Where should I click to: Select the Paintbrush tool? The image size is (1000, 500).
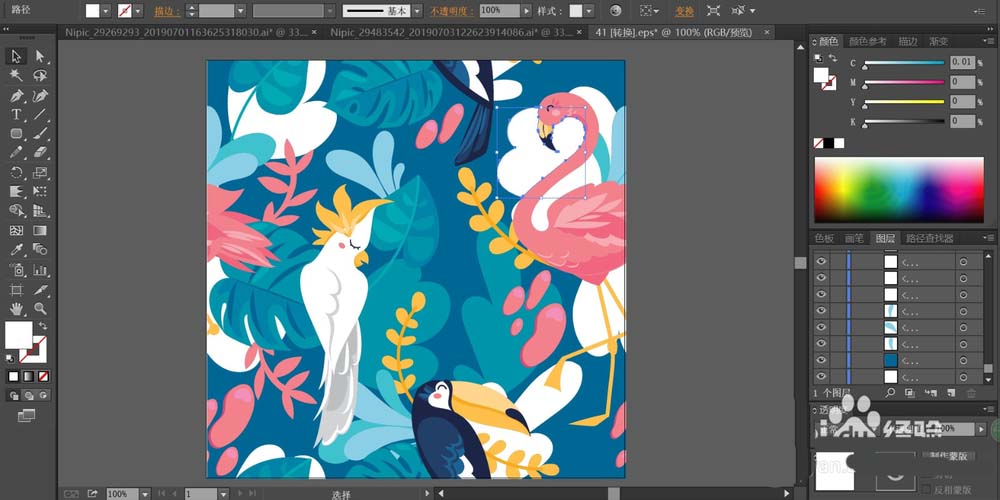(x=40, y=133)
